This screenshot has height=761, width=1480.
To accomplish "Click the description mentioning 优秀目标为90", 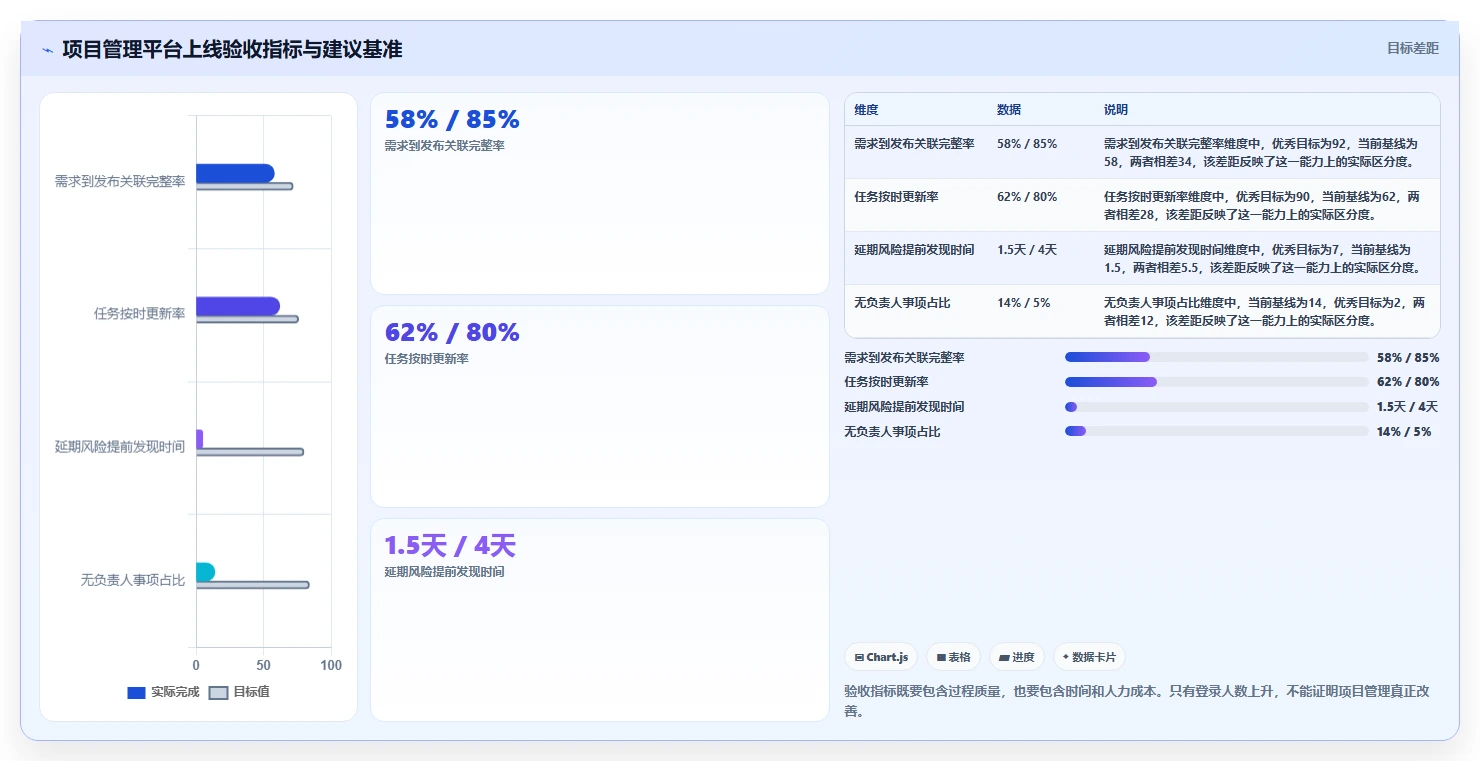I will (x=1265, y=205).
